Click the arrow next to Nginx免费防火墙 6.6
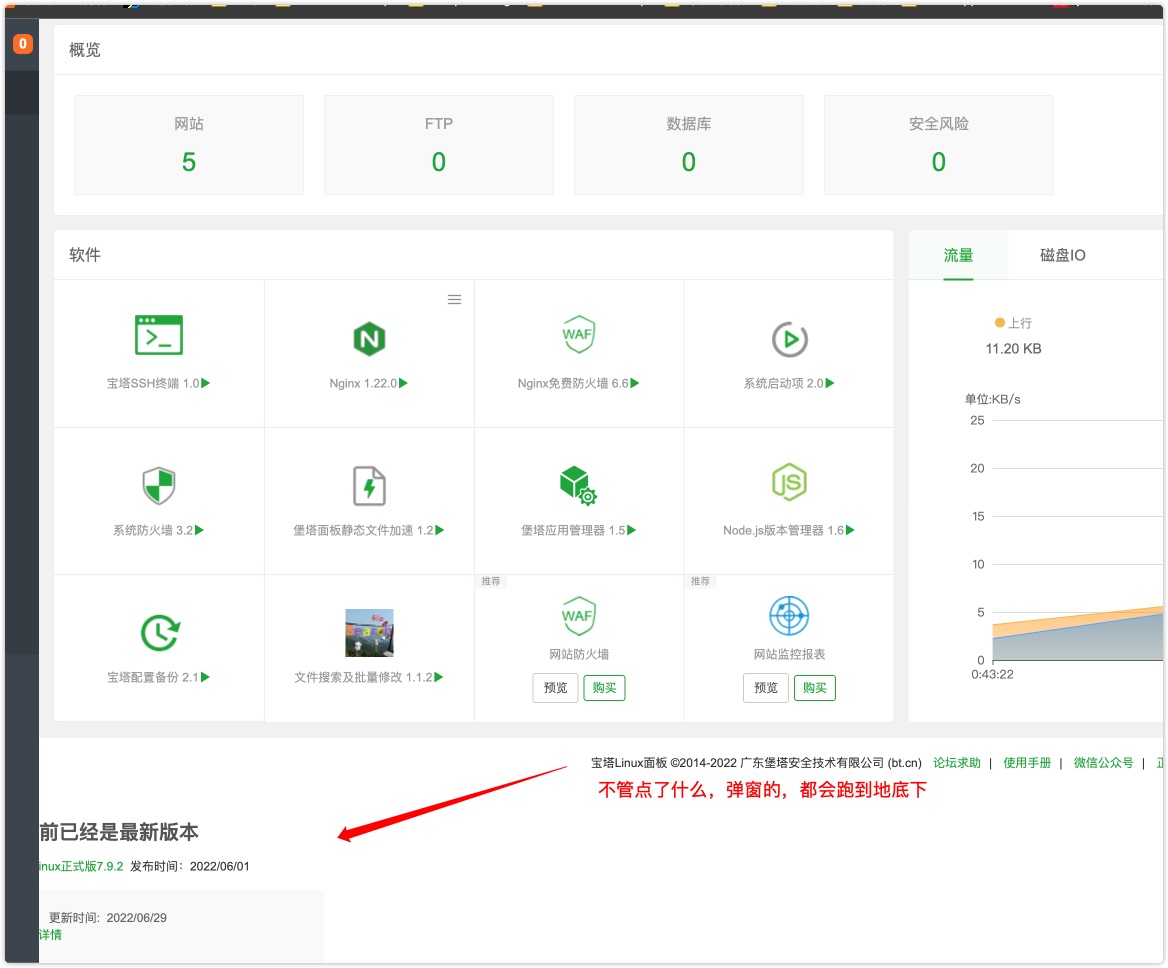This screenshot has height=968, width=1168. point(635,383)
